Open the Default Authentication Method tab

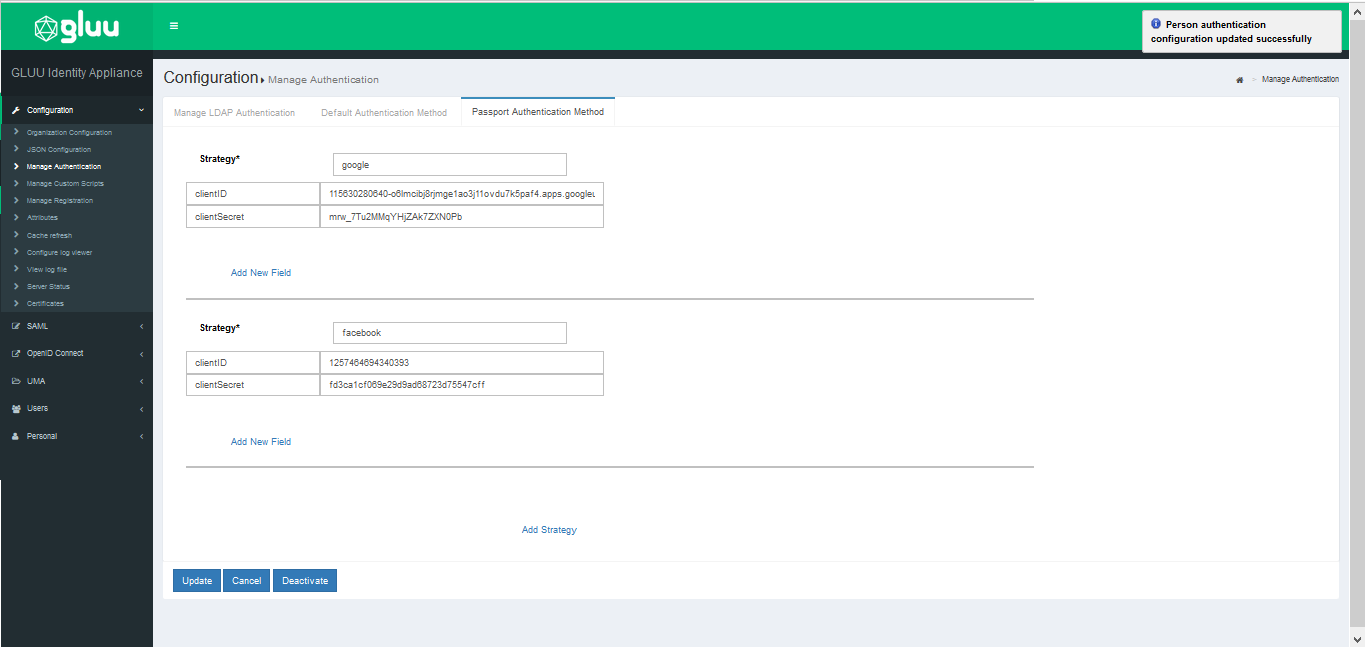tap(384, 113)
